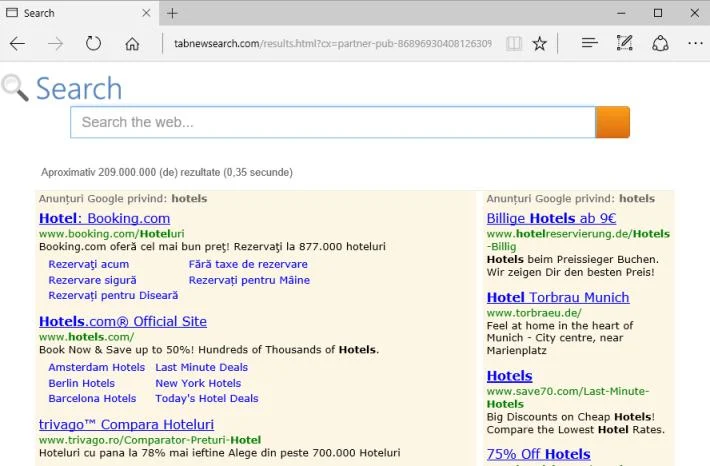Open the Rezervați acum sitelink
The height and width of the screenshot is (466, 710).
tap(89, 264)
